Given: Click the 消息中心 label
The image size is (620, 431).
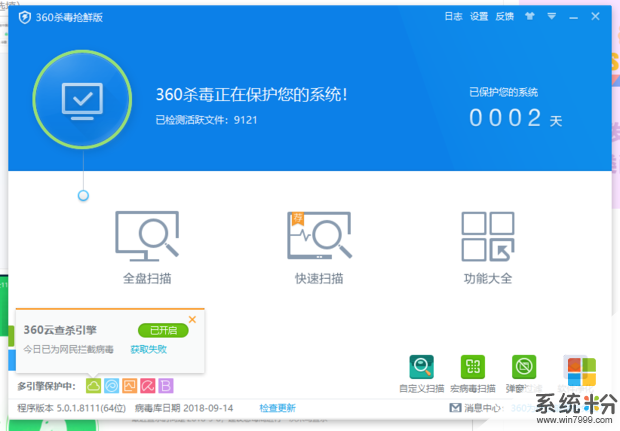Looking at the screenshot, I should [482, 408].
